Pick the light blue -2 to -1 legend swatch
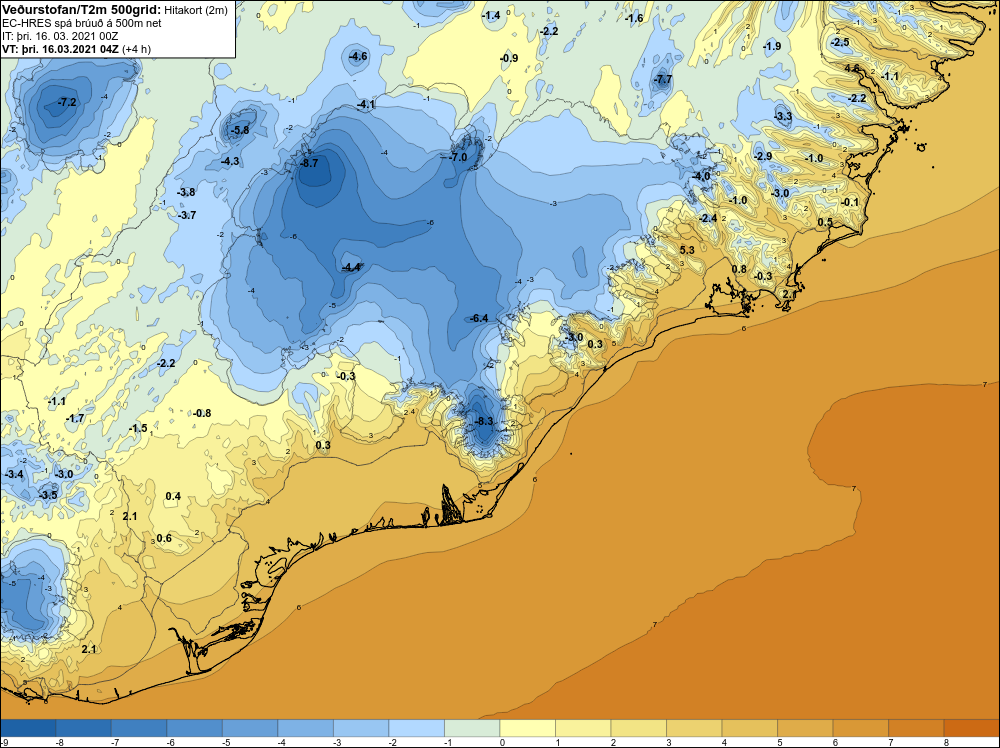1000x748 pixels. point(416,728)
